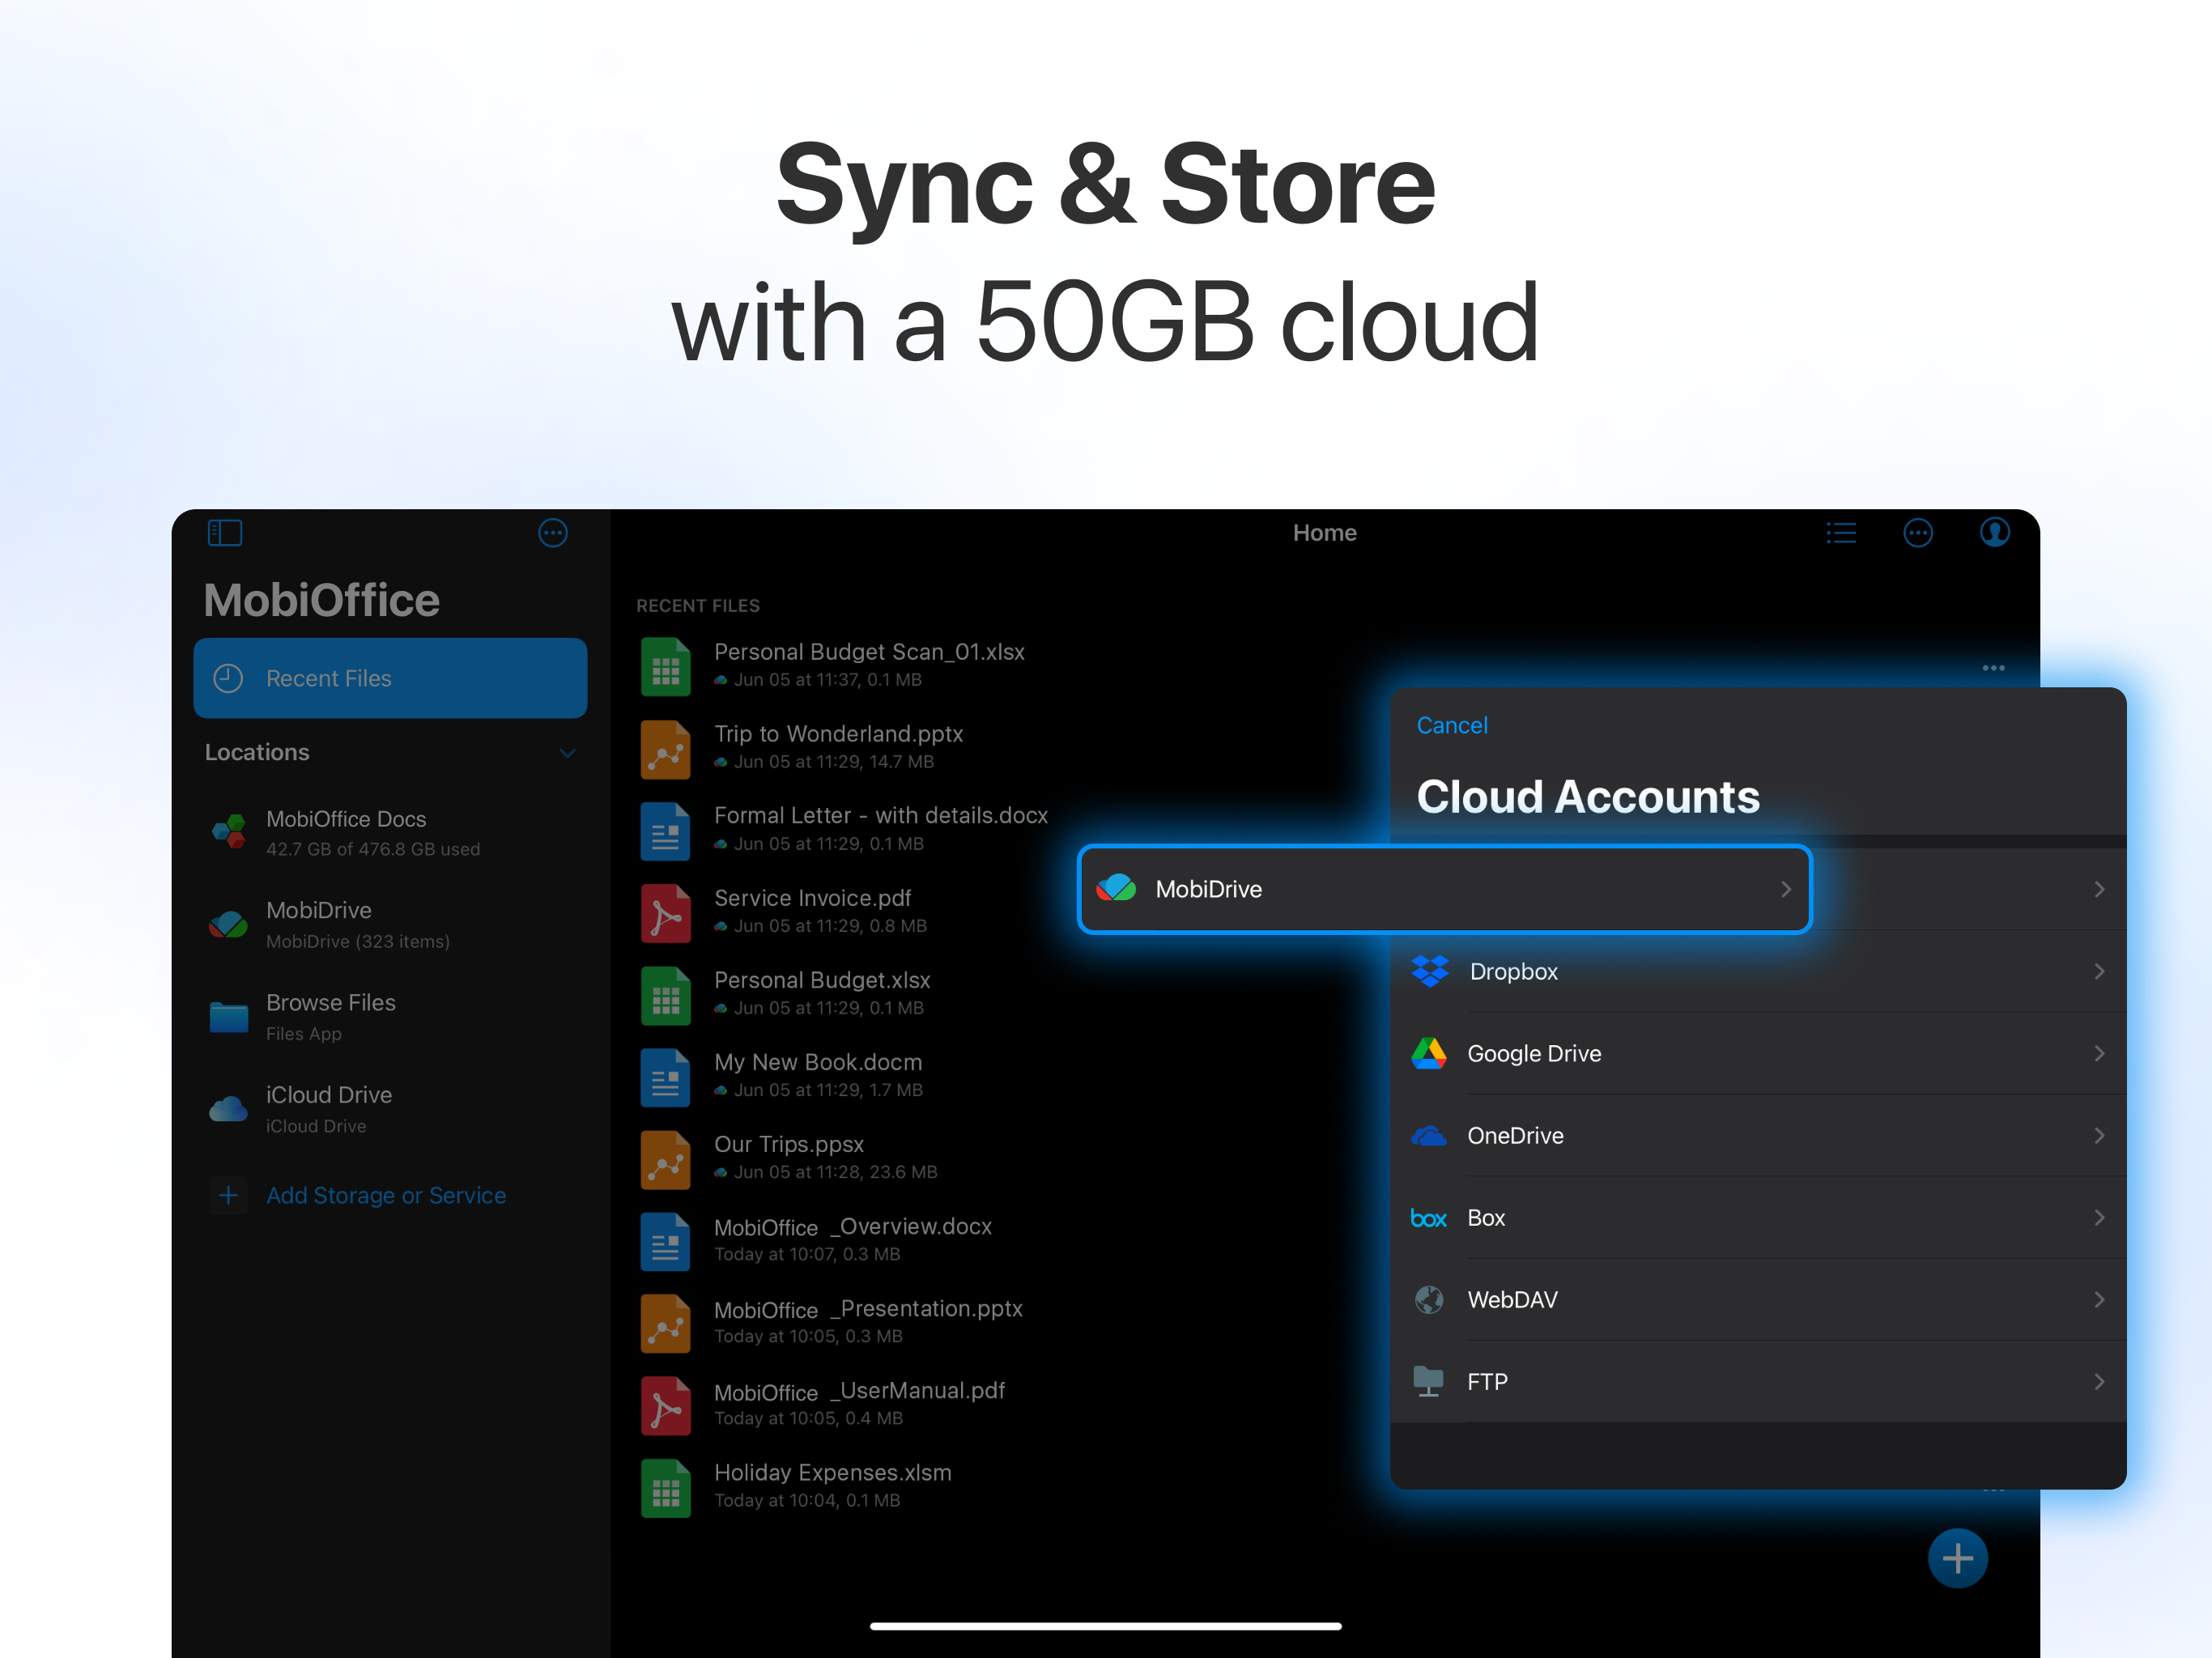Open Trip to Wonderland.pptx presentation icon
Screen dimensions: 2212x1658
[x=666, y=749]
